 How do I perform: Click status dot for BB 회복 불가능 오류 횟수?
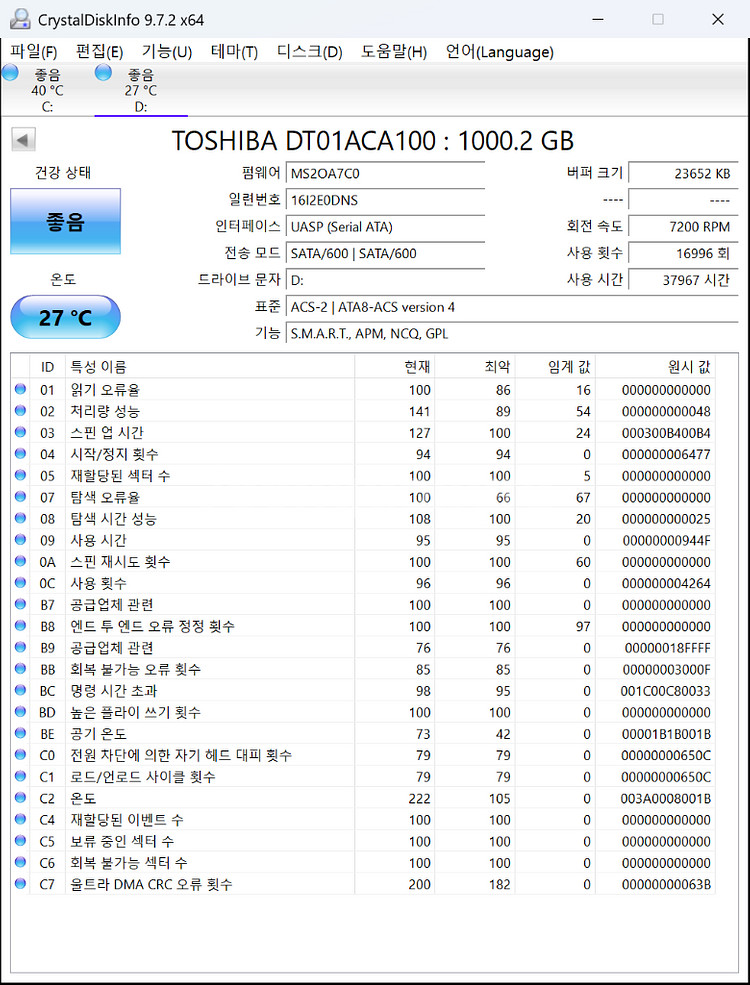(20, 668)
